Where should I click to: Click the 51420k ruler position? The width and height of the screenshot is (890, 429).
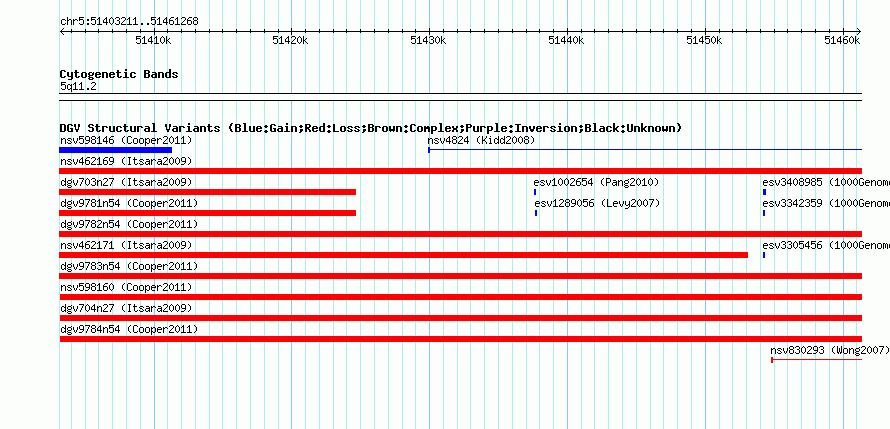(291, 40)
